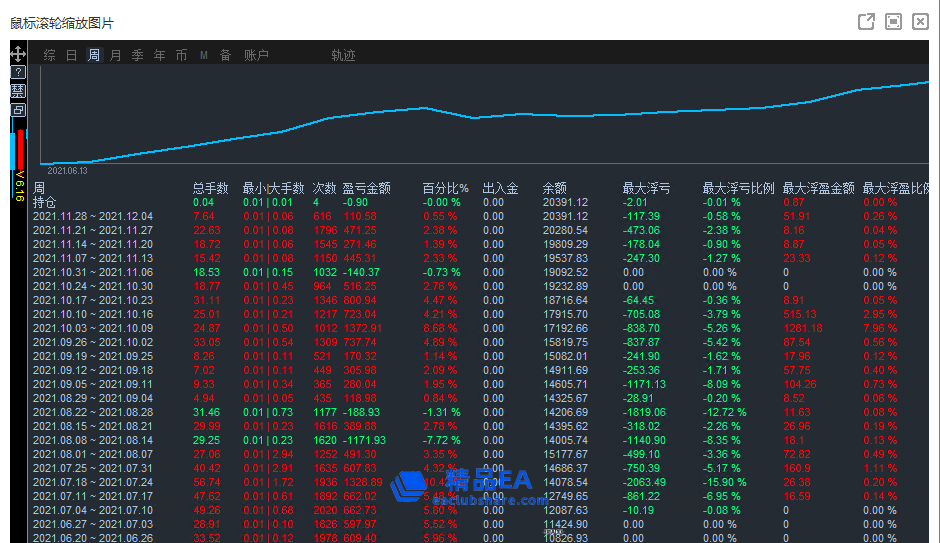The image size is (940, 543).
Task: Select the 周 weekly tab
Action: [x=94, y=56]
